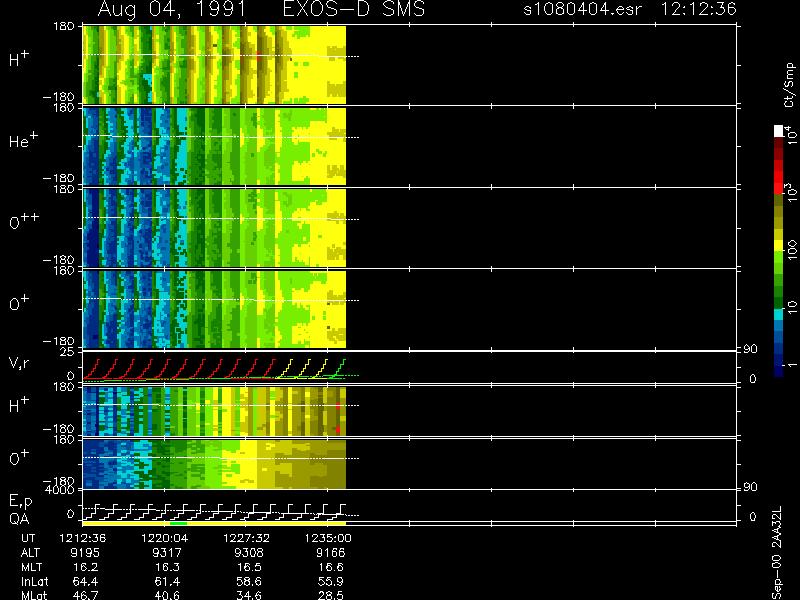Click the InLat value "55.9"

[331, 581]
